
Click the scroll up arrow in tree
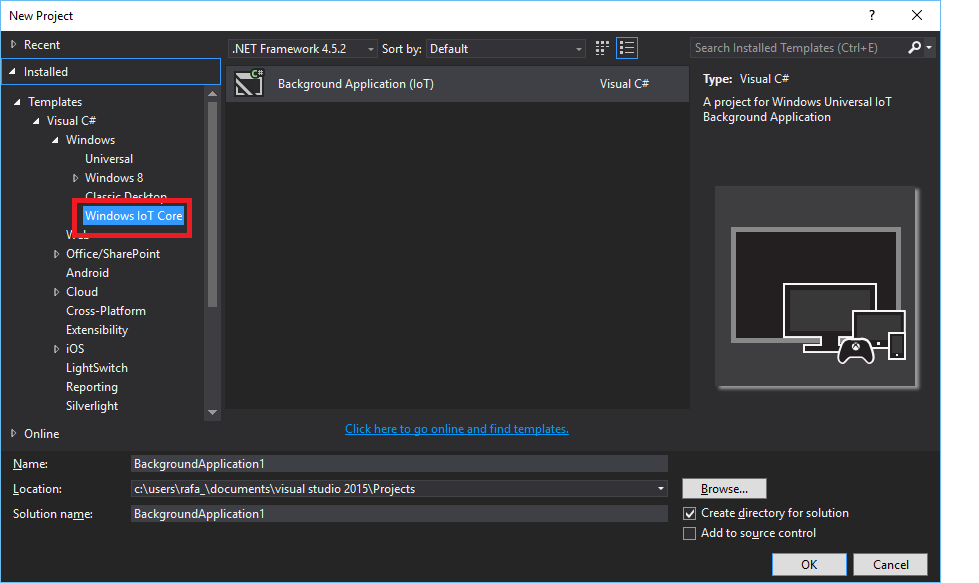coord(212,94)
